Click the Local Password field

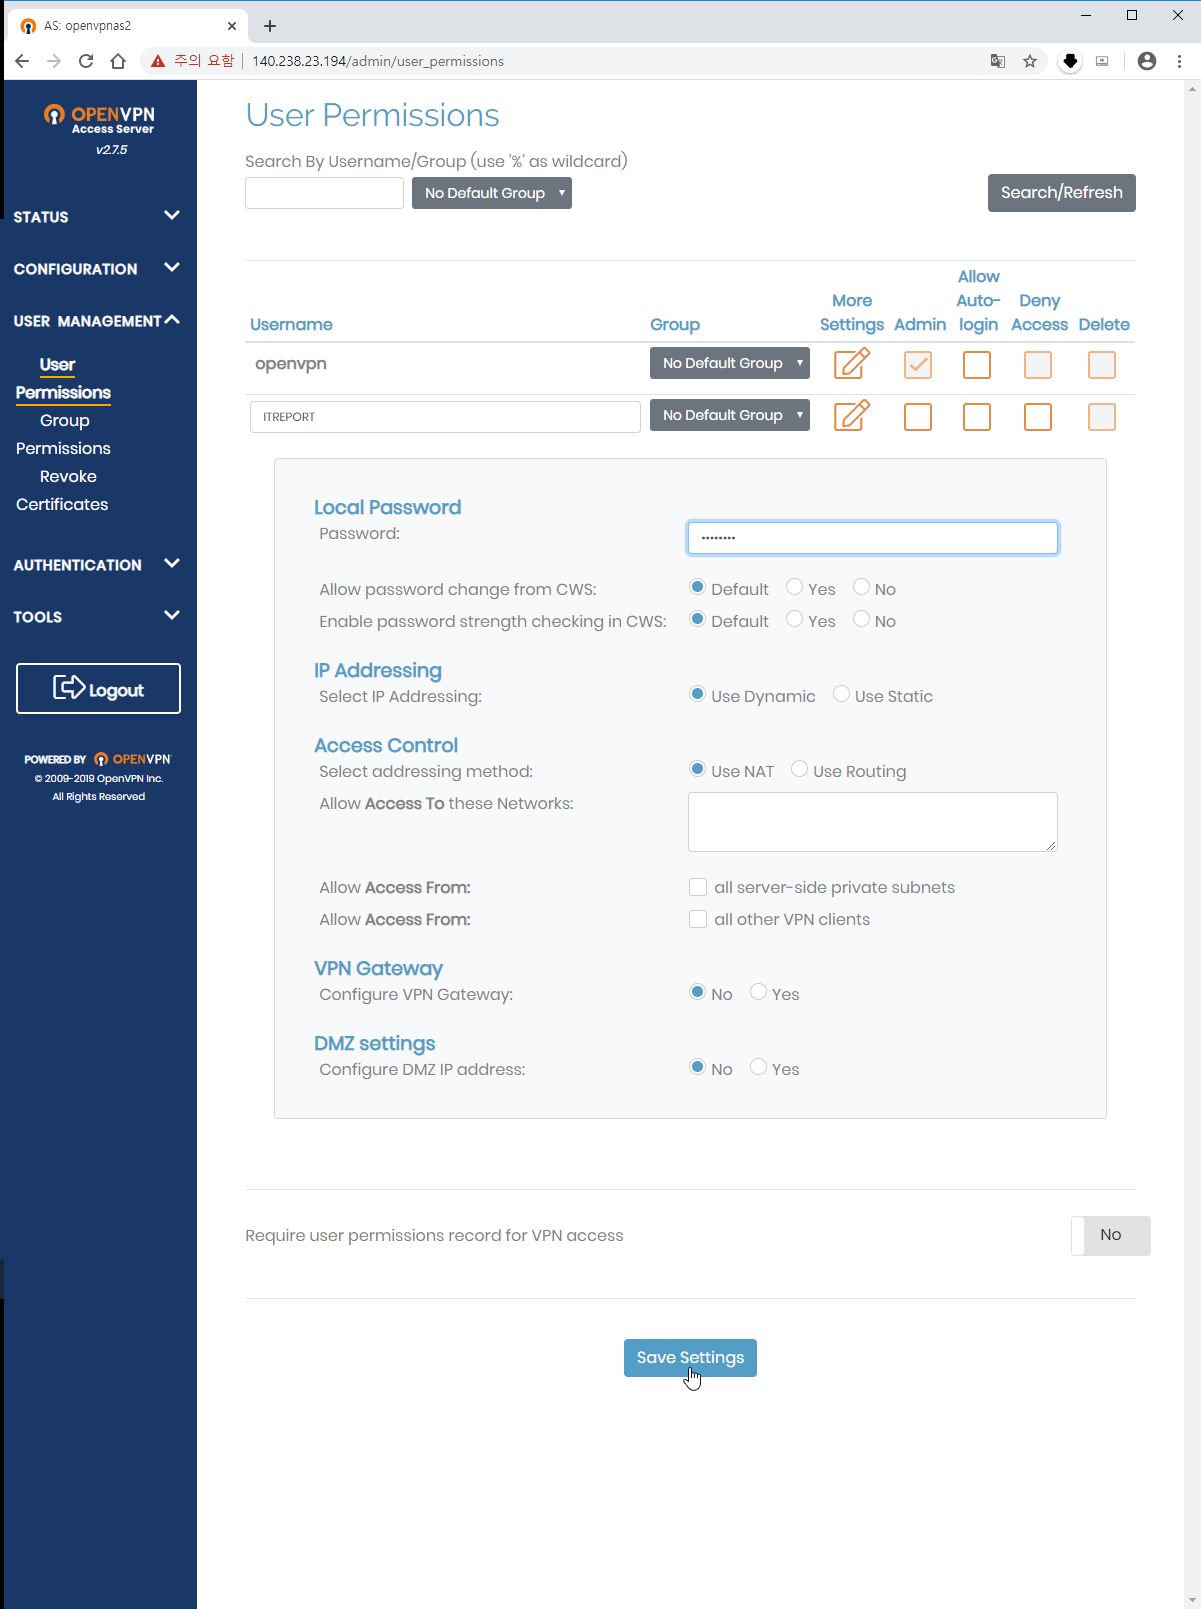pyautogui.click(x=872, y=538)
